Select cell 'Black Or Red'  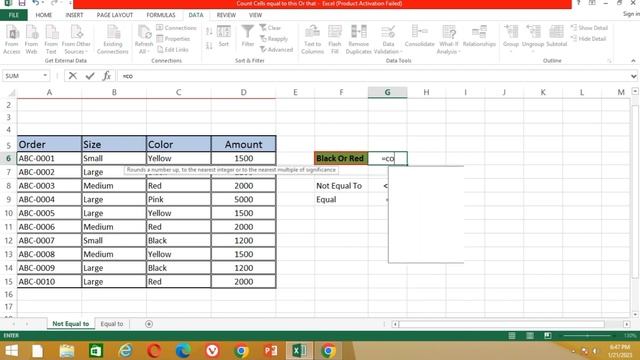[341, 158]
